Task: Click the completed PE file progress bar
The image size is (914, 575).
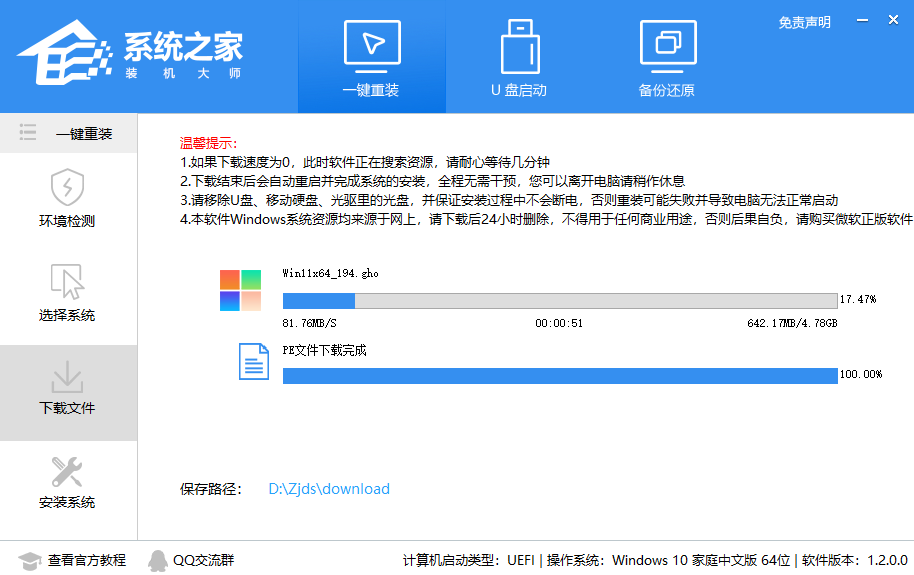Action: (x=560, y=375)
